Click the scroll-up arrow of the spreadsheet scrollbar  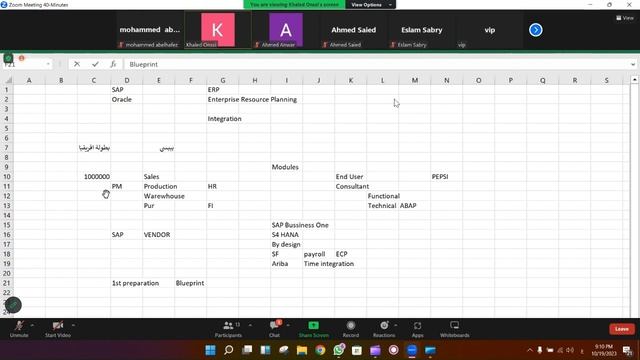pos(634,80)
